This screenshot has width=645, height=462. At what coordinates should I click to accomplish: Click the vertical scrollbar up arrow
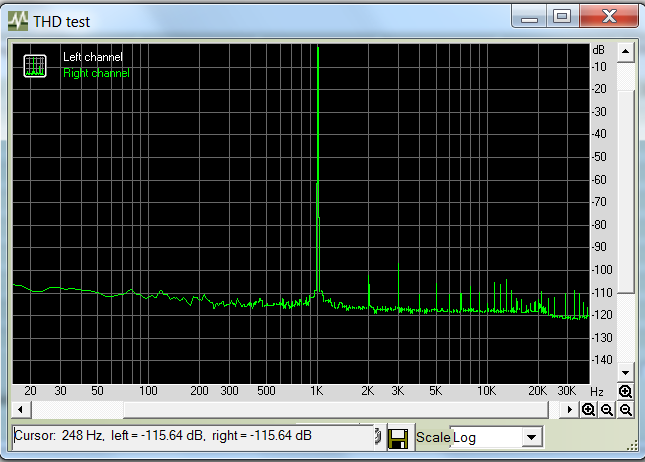point(625,52)
